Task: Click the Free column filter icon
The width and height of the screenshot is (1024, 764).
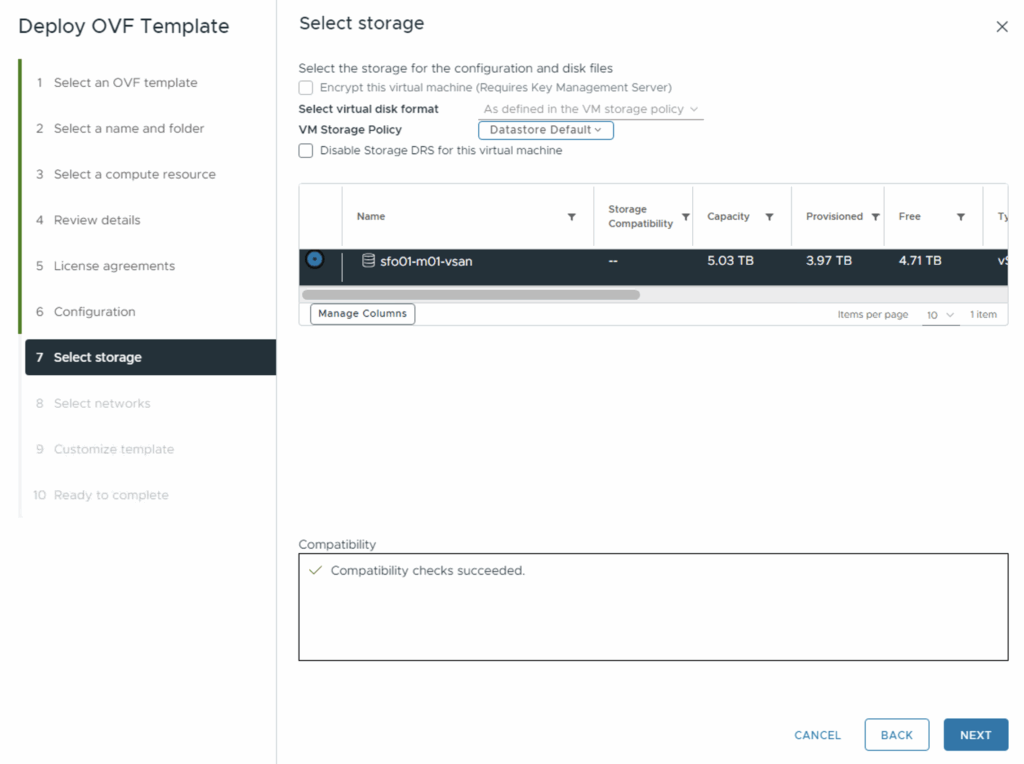Action: [960, 217]
